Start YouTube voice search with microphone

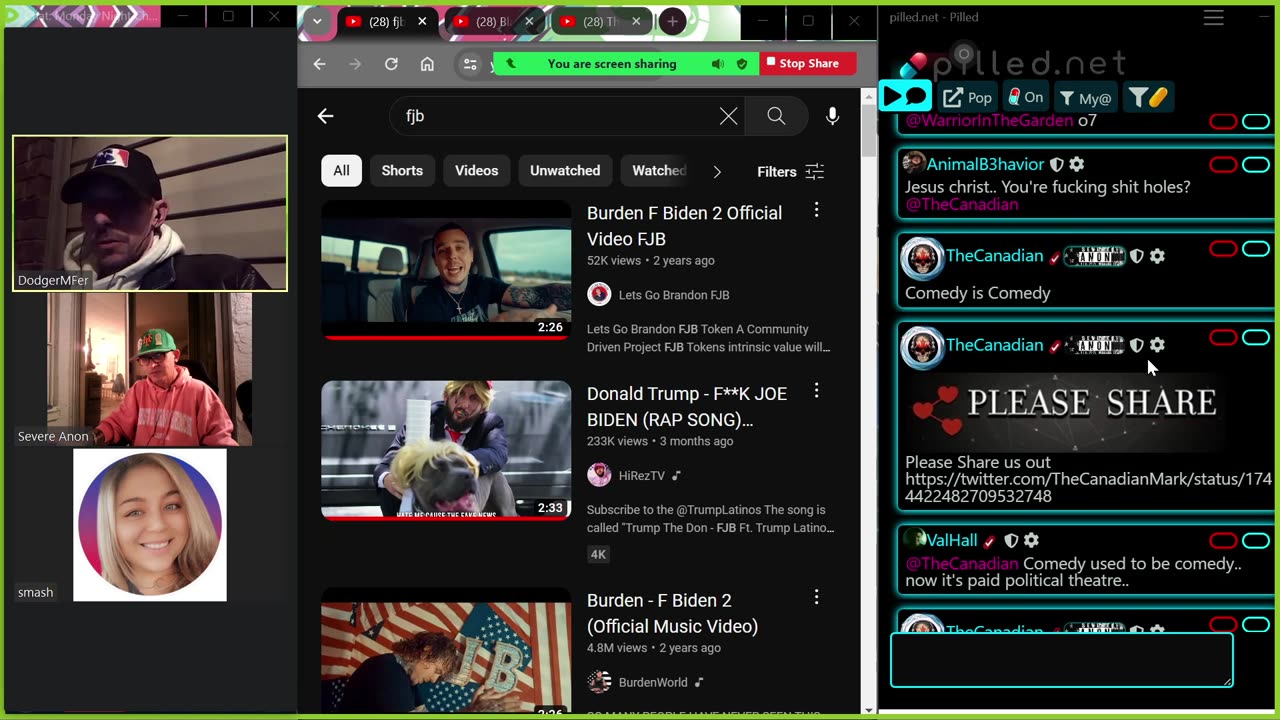pos(832,116)
